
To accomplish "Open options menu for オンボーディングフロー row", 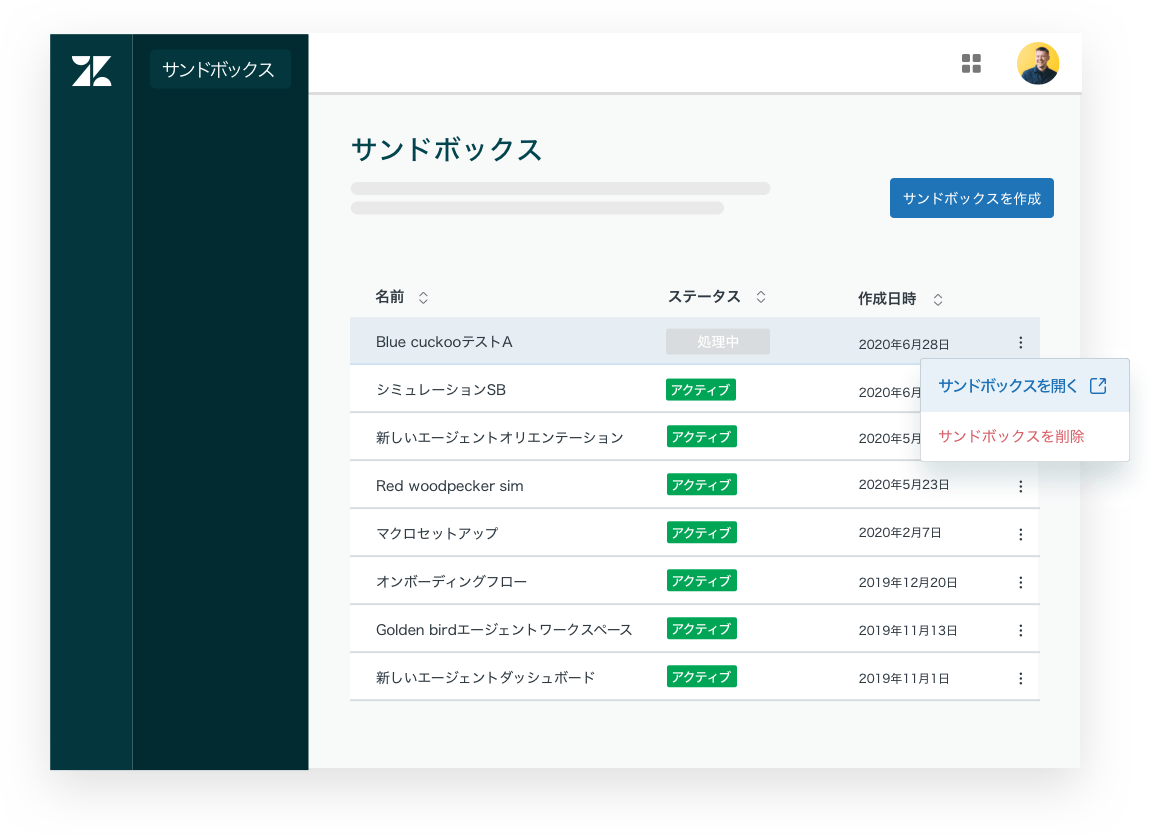I will (1020, 583).
